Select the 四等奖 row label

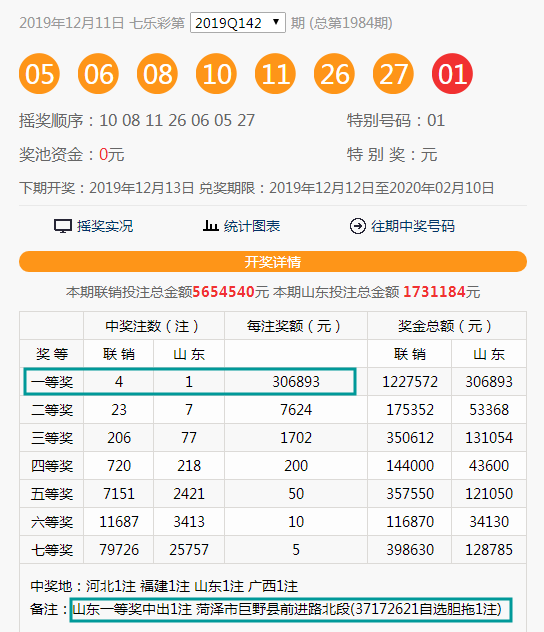(x=52, y=466)
